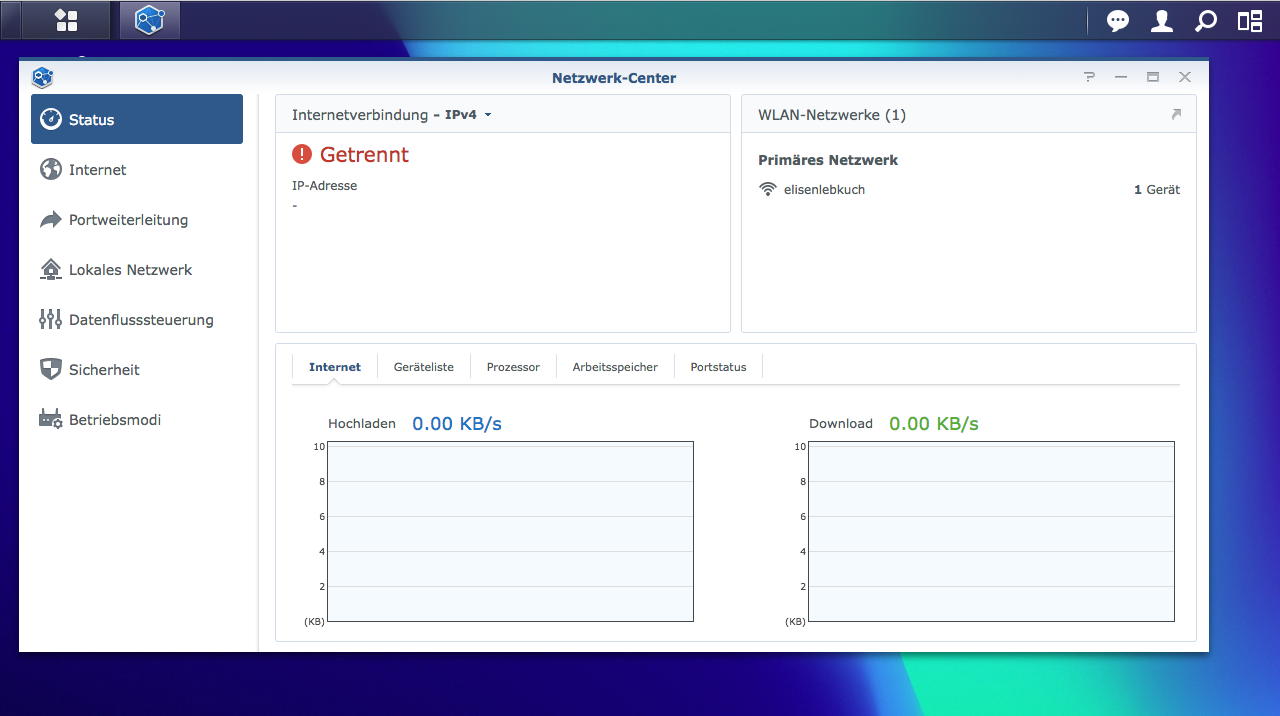Open Sicherheit section label
The image size is (1280, 716).
(105, 370)
